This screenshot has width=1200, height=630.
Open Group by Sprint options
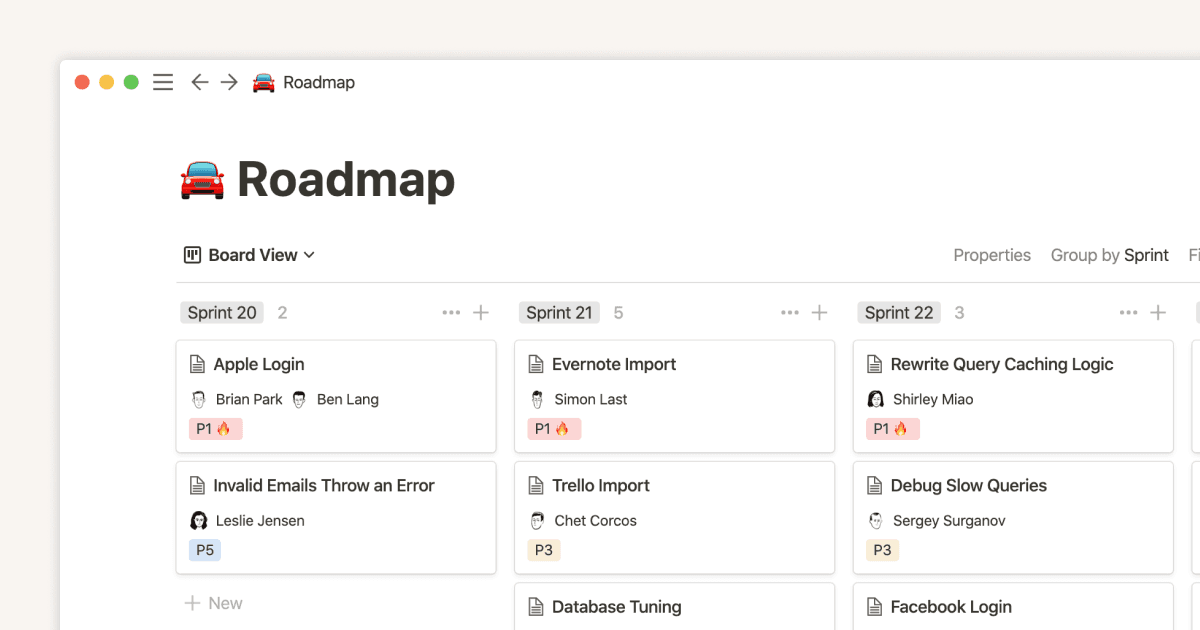click(x=1109, y=255)
